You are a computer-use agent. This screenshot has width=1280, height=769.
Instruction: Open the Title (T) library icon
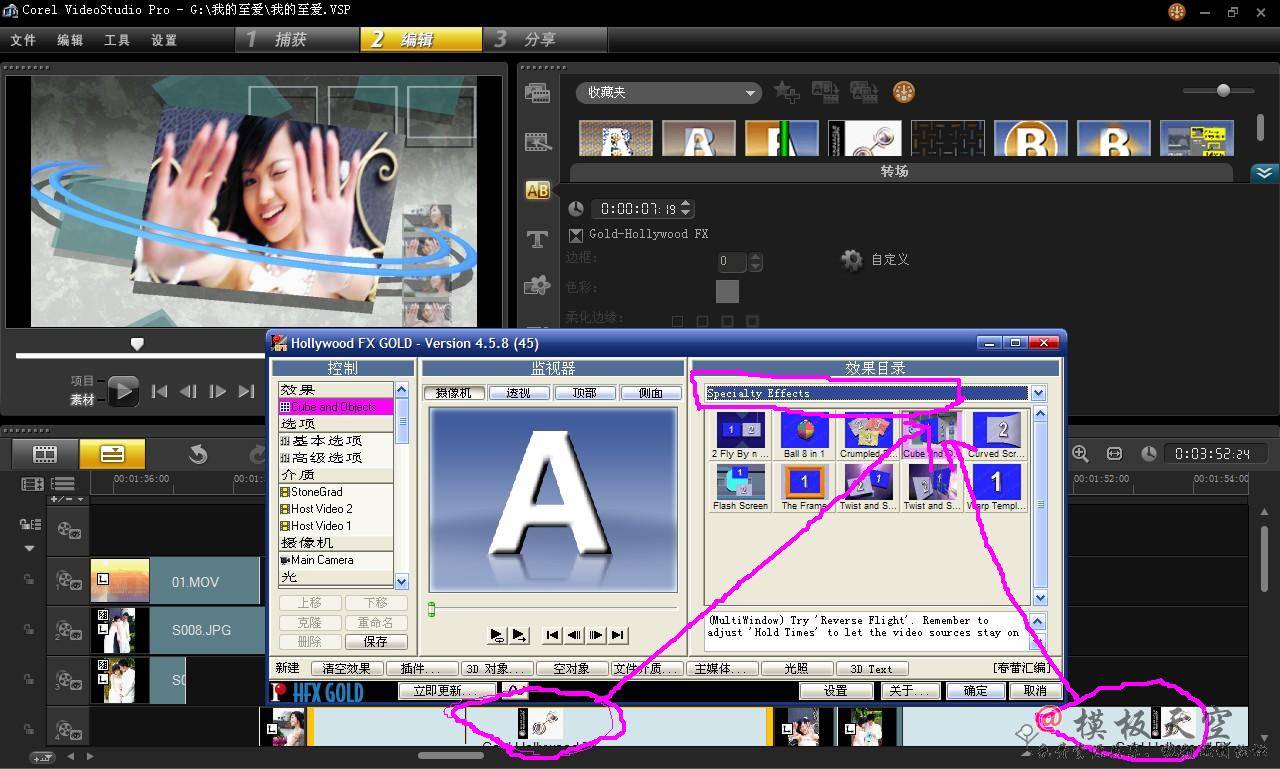(537, 239)
